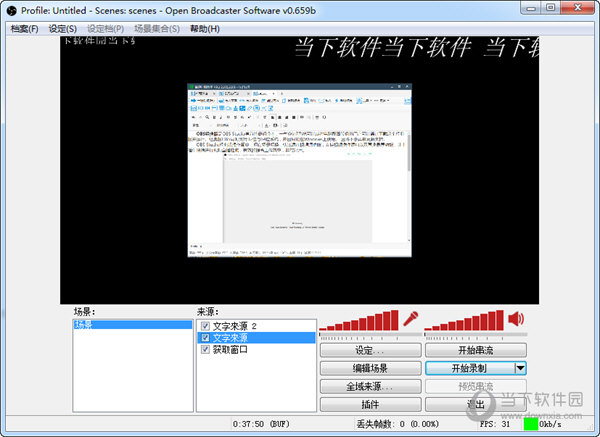Uncheck the 文字來源 source checkbox

pos(205,338)
